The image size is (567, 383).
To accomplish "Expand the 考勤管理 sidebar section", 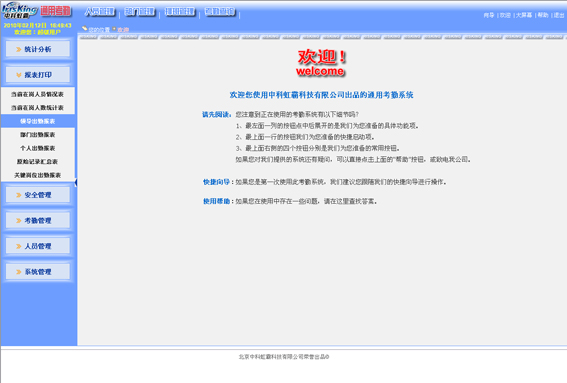I will point(38,221).
